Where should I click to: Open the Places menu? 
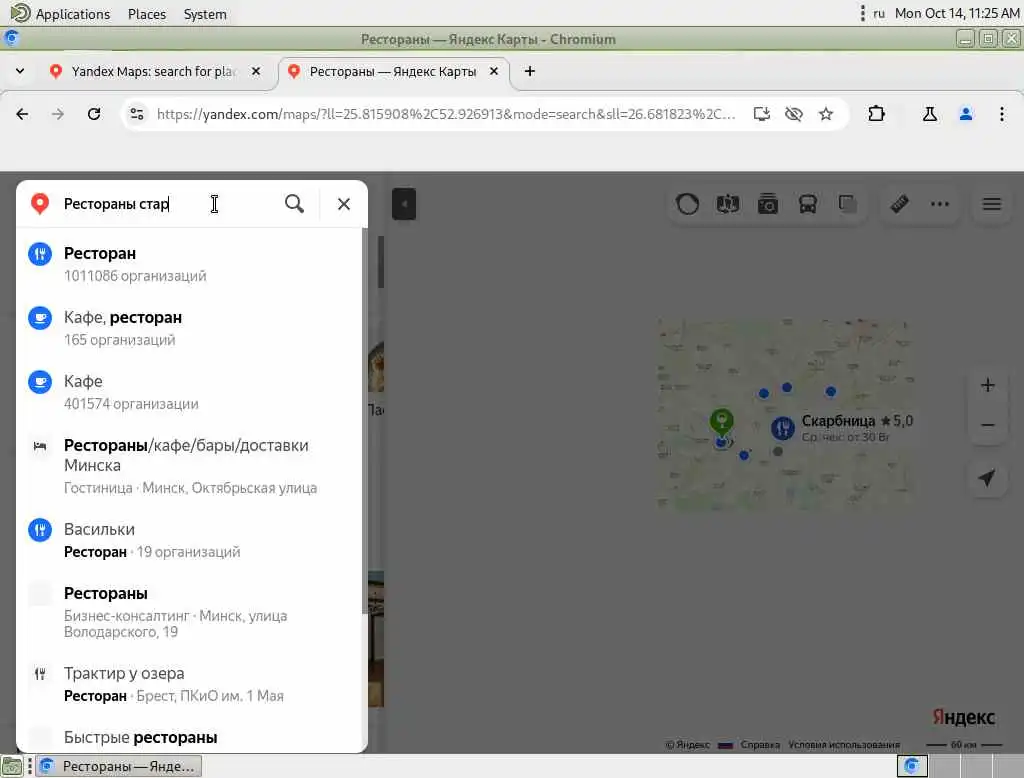(x=147, y=14)
